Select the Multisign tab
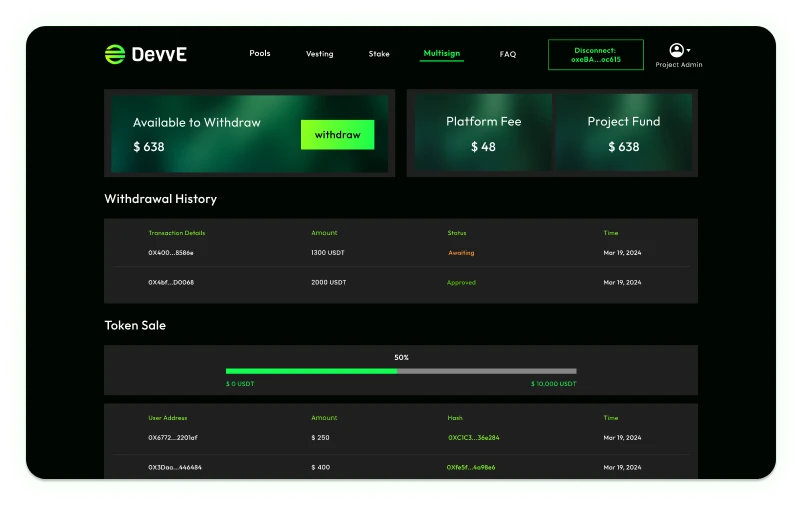The width and height of the screenshot is (802, 506). (441, 53)
